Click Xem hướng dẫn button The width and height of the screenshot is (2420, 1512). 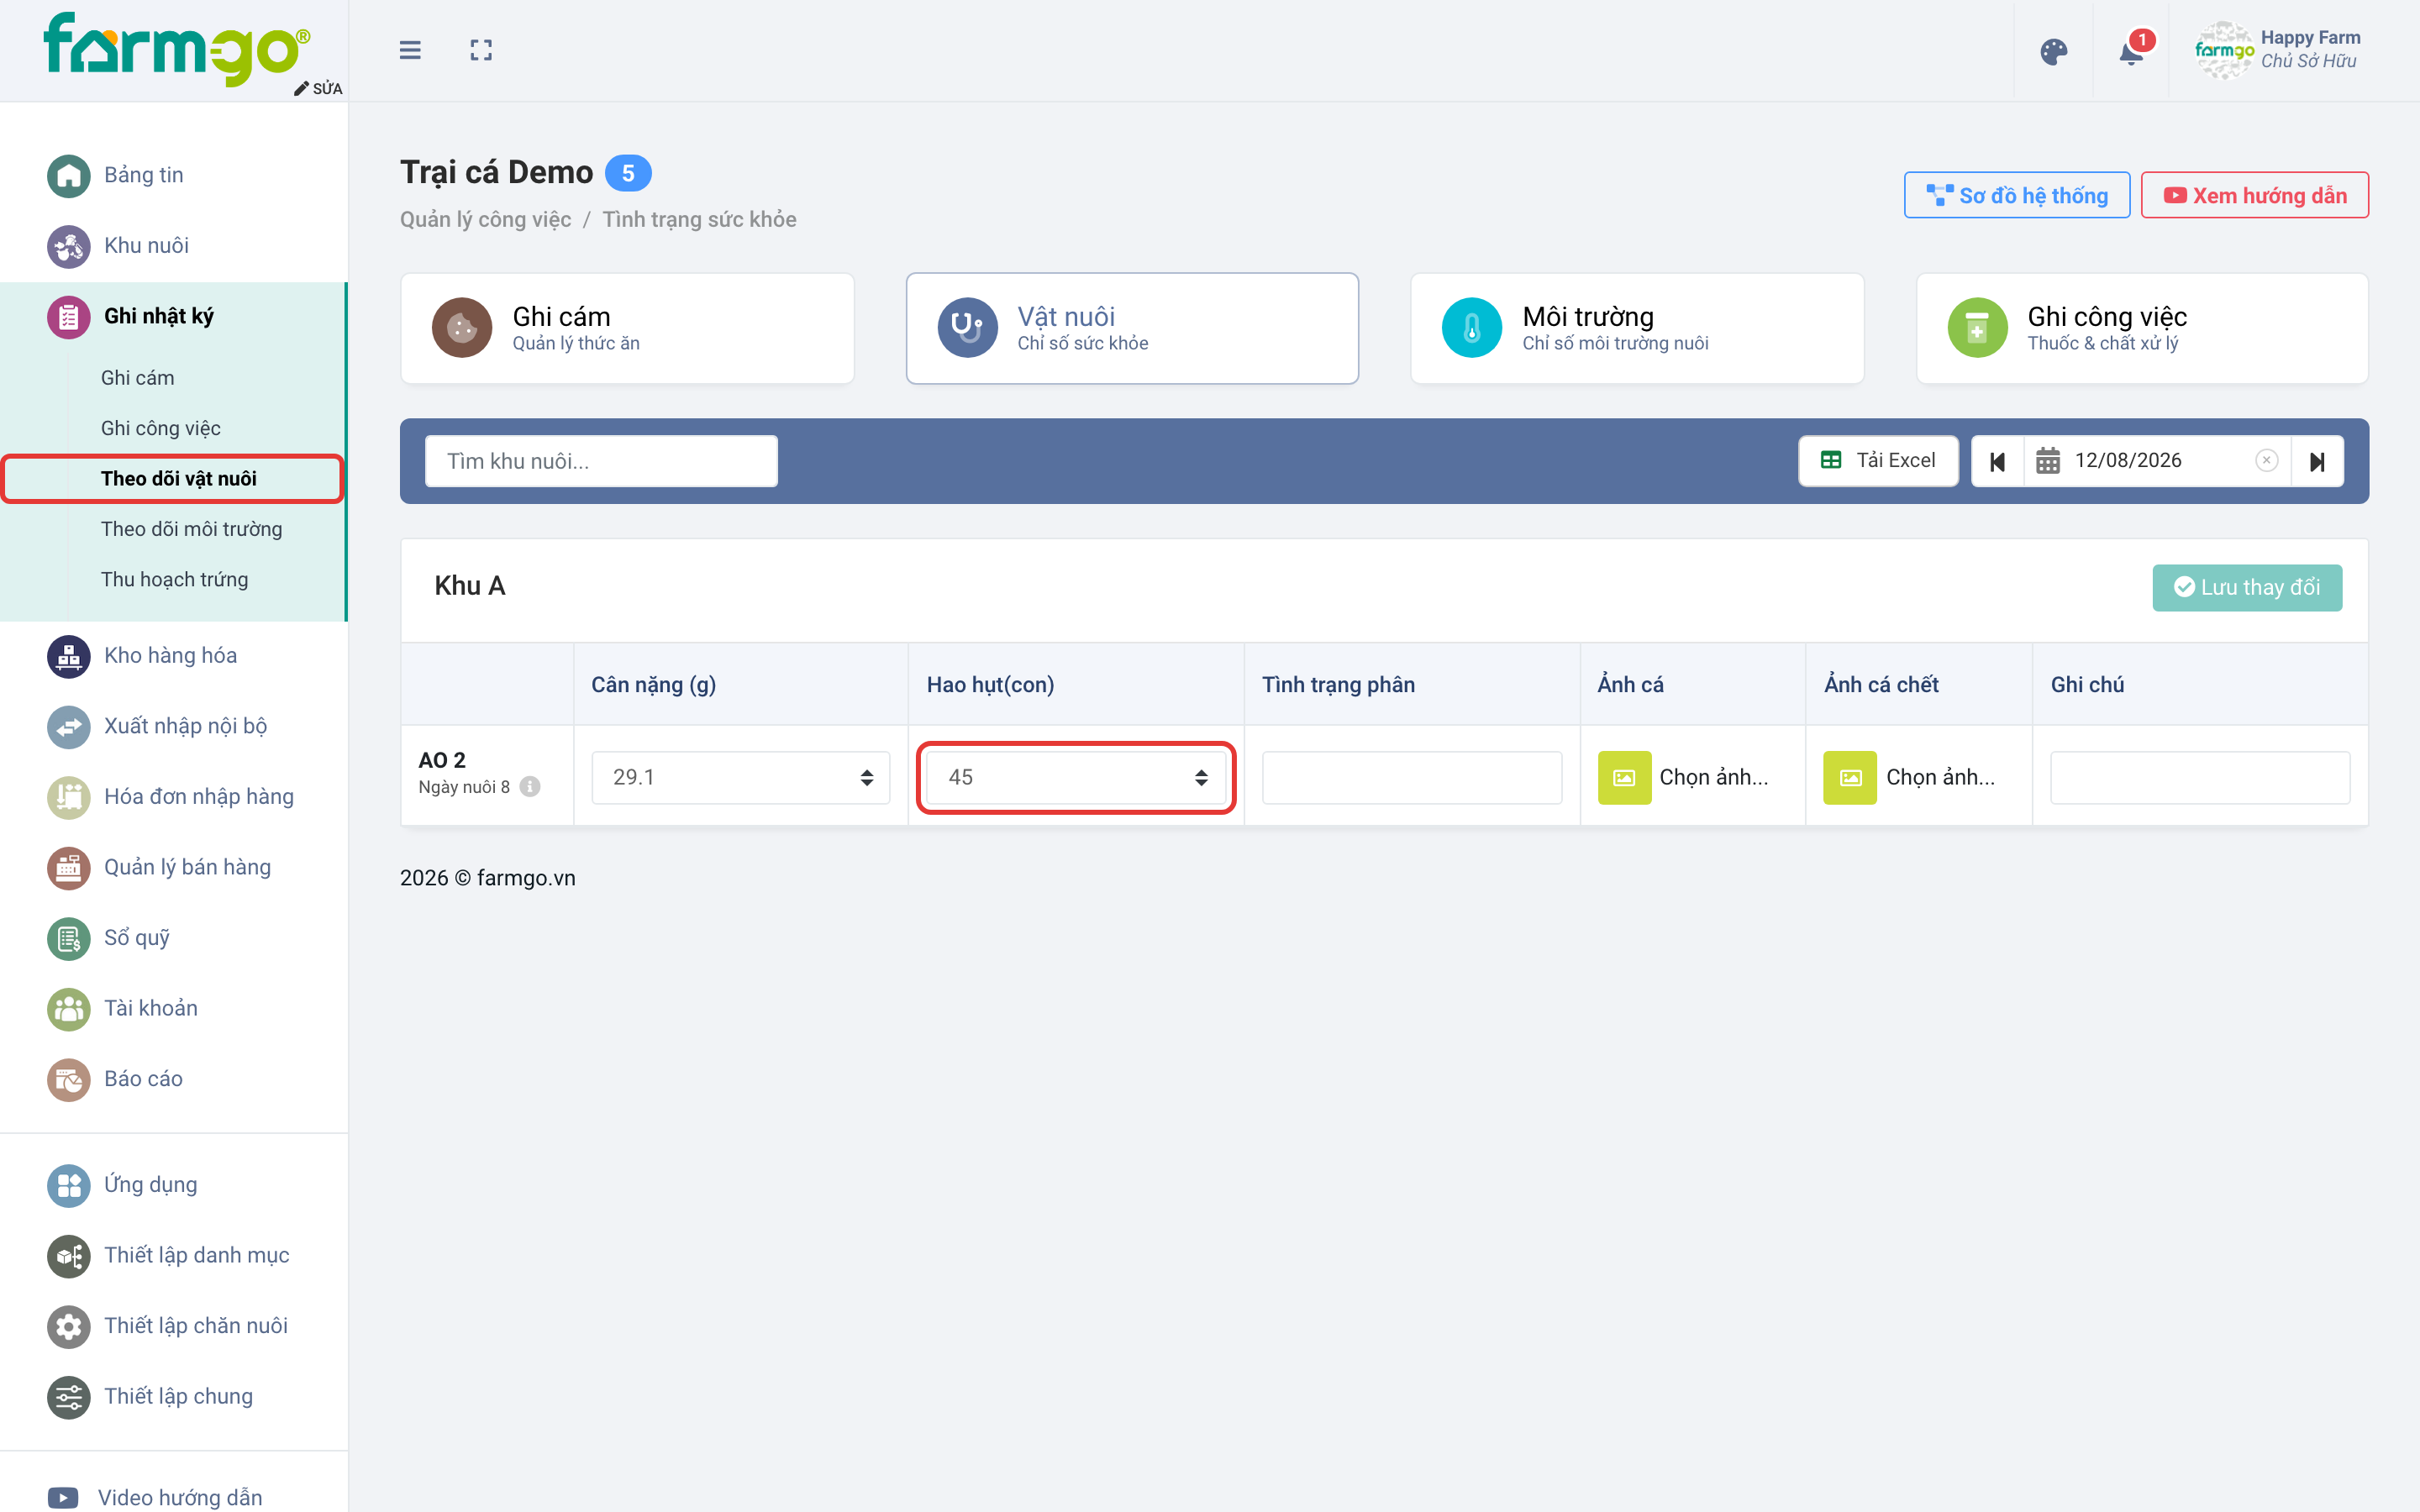click(x=2254, y=195)
